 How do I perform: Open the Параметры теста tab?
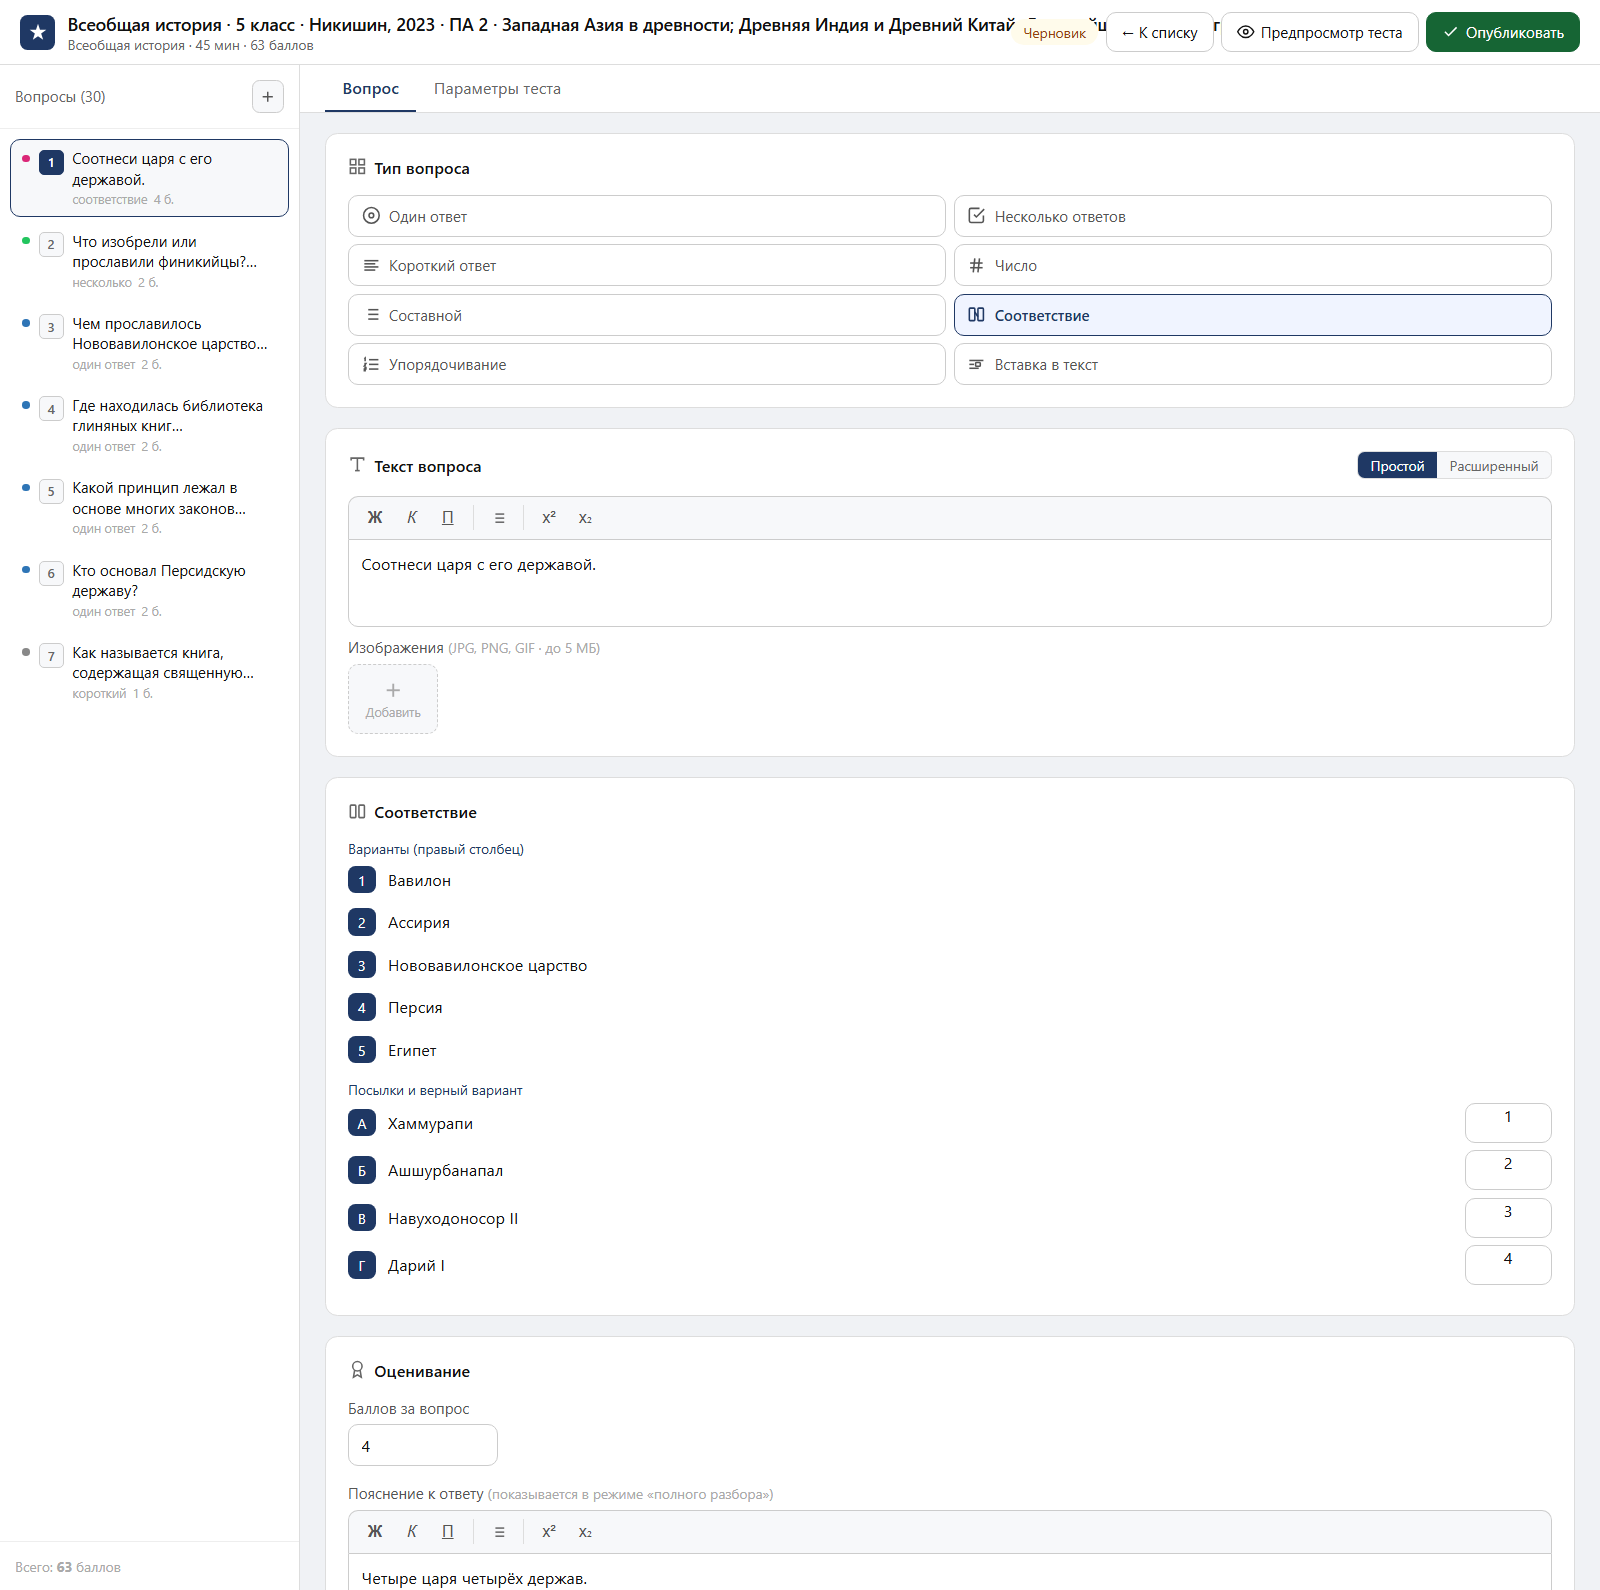pyautogui.click(x=497, y=89)
